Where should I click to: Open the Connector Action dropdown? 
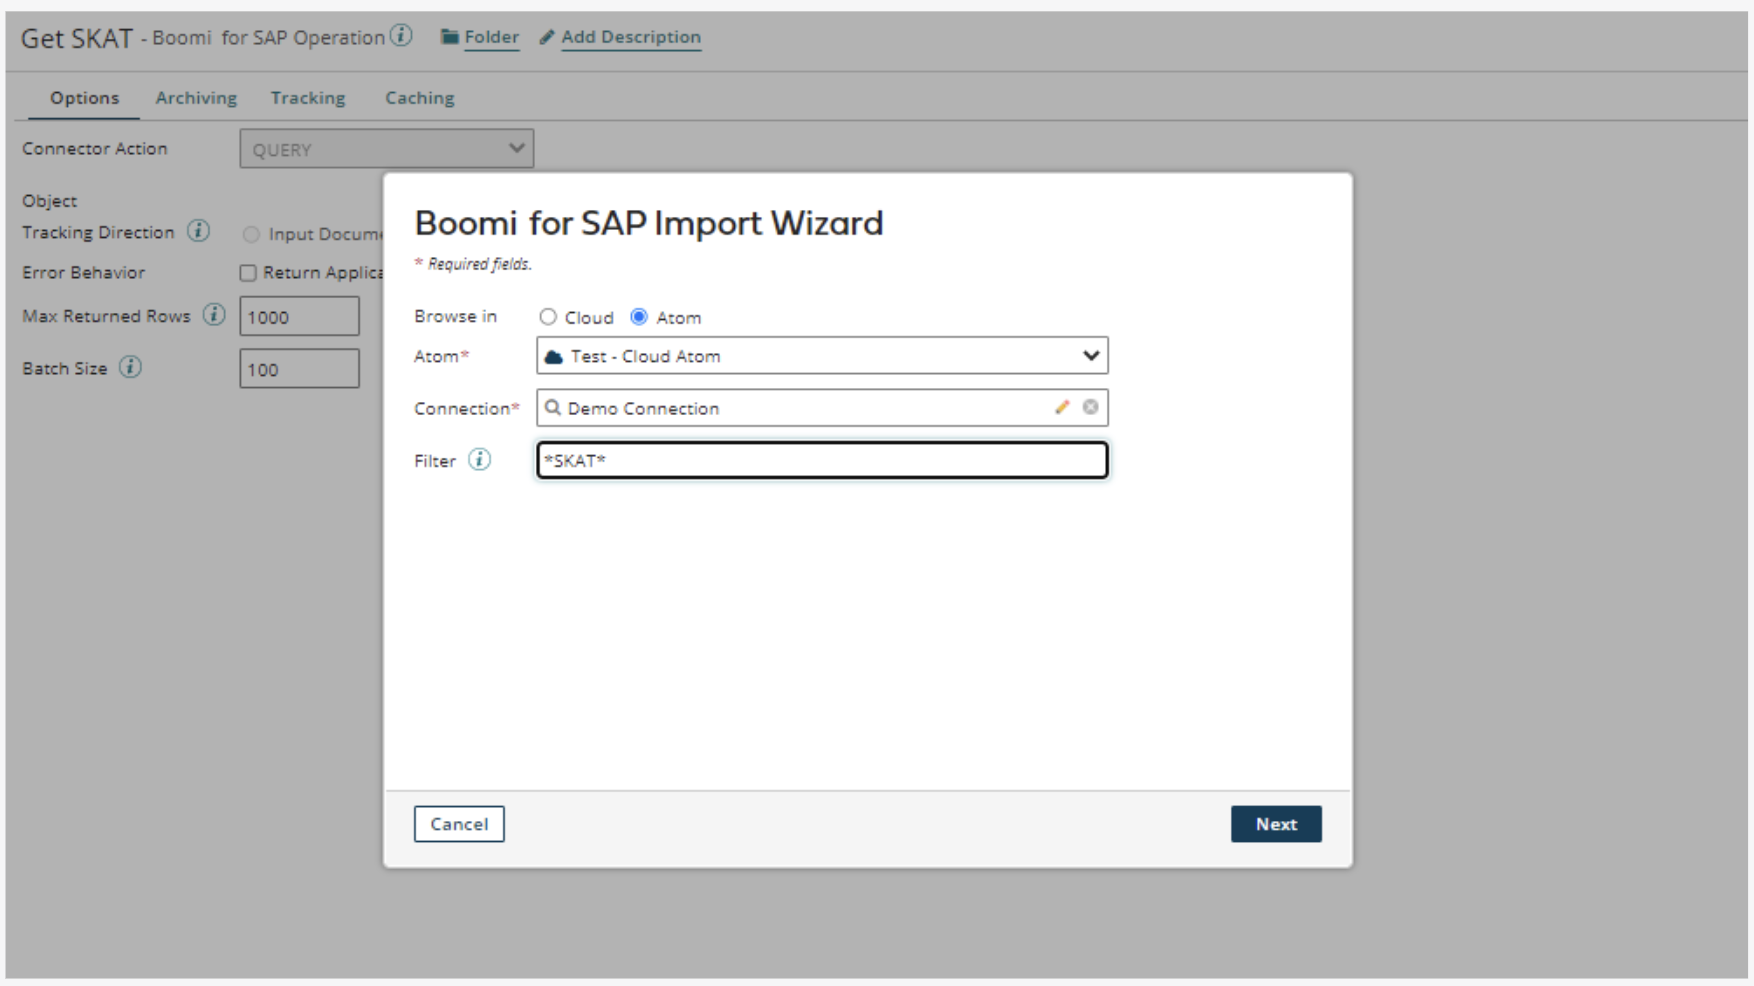(386, 149)
